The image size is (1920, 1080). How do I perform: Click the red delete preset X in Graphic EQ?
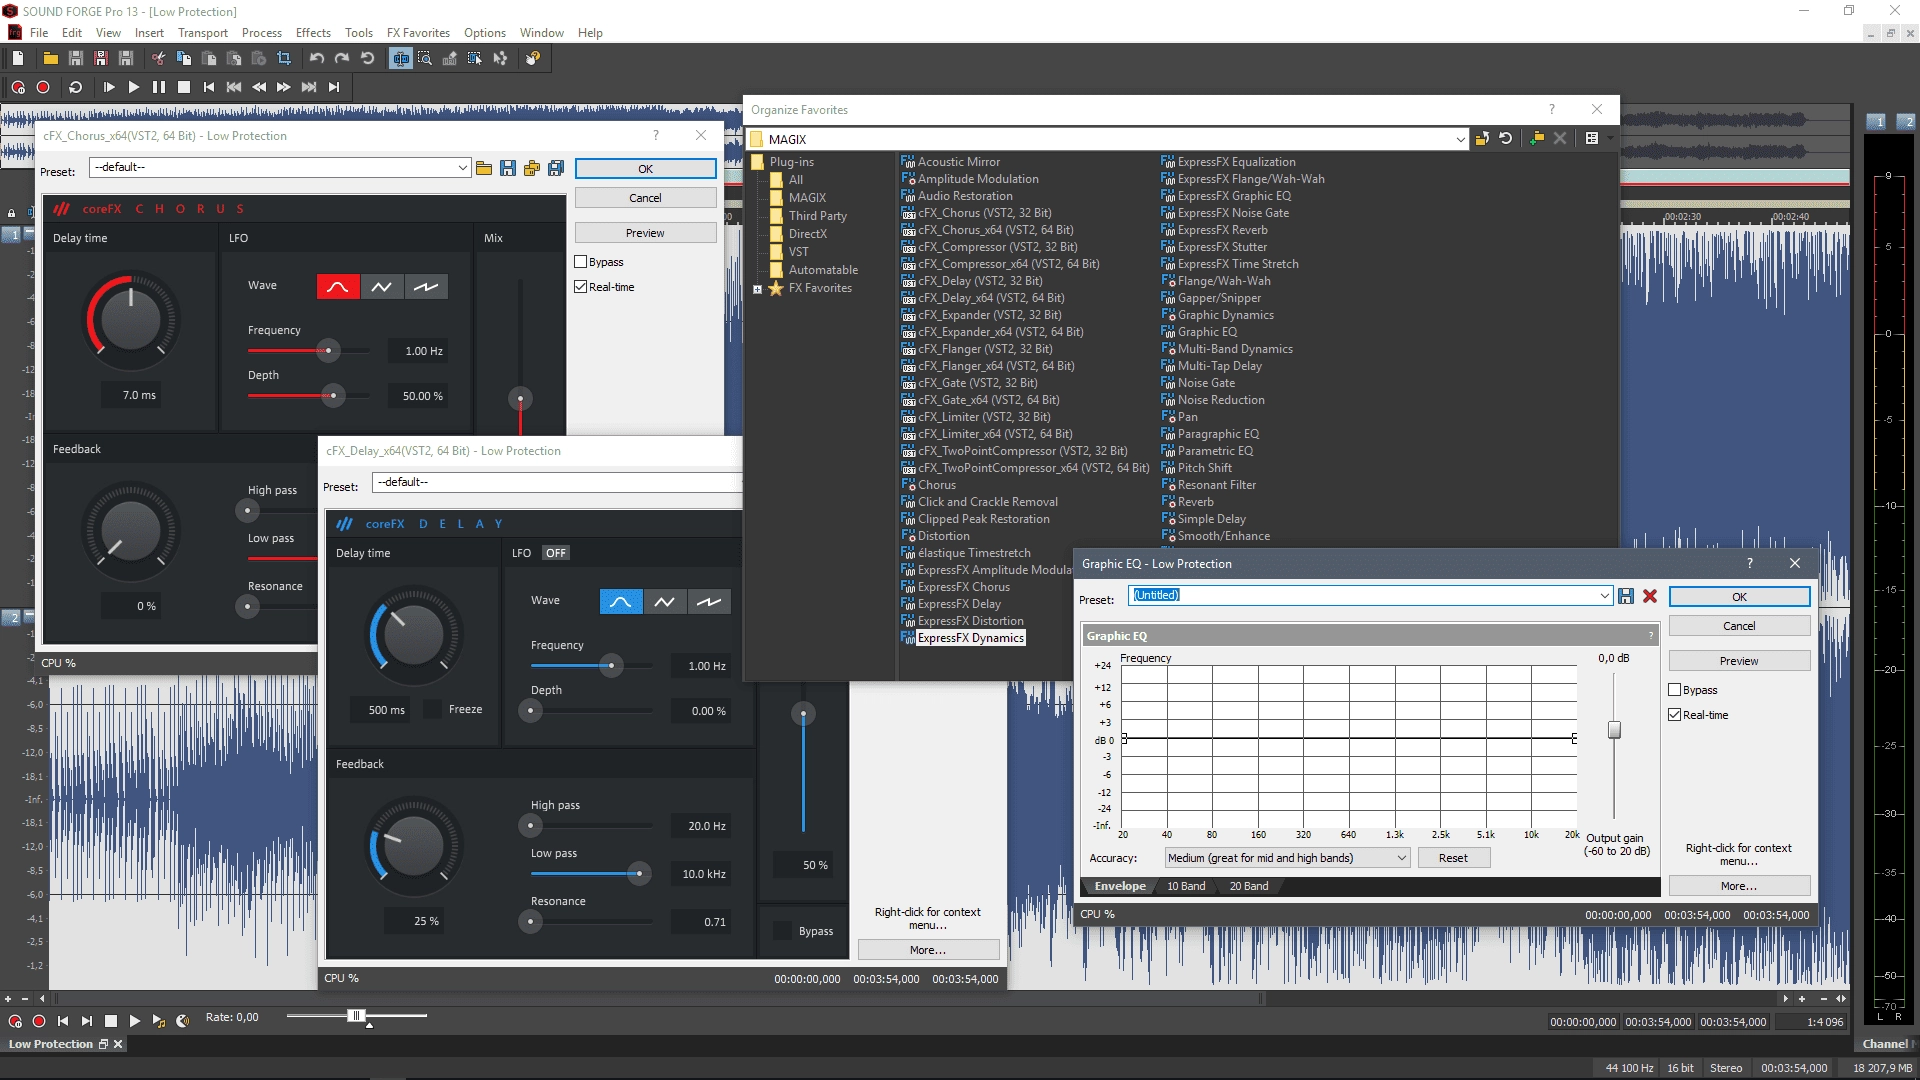point(1650,596)
